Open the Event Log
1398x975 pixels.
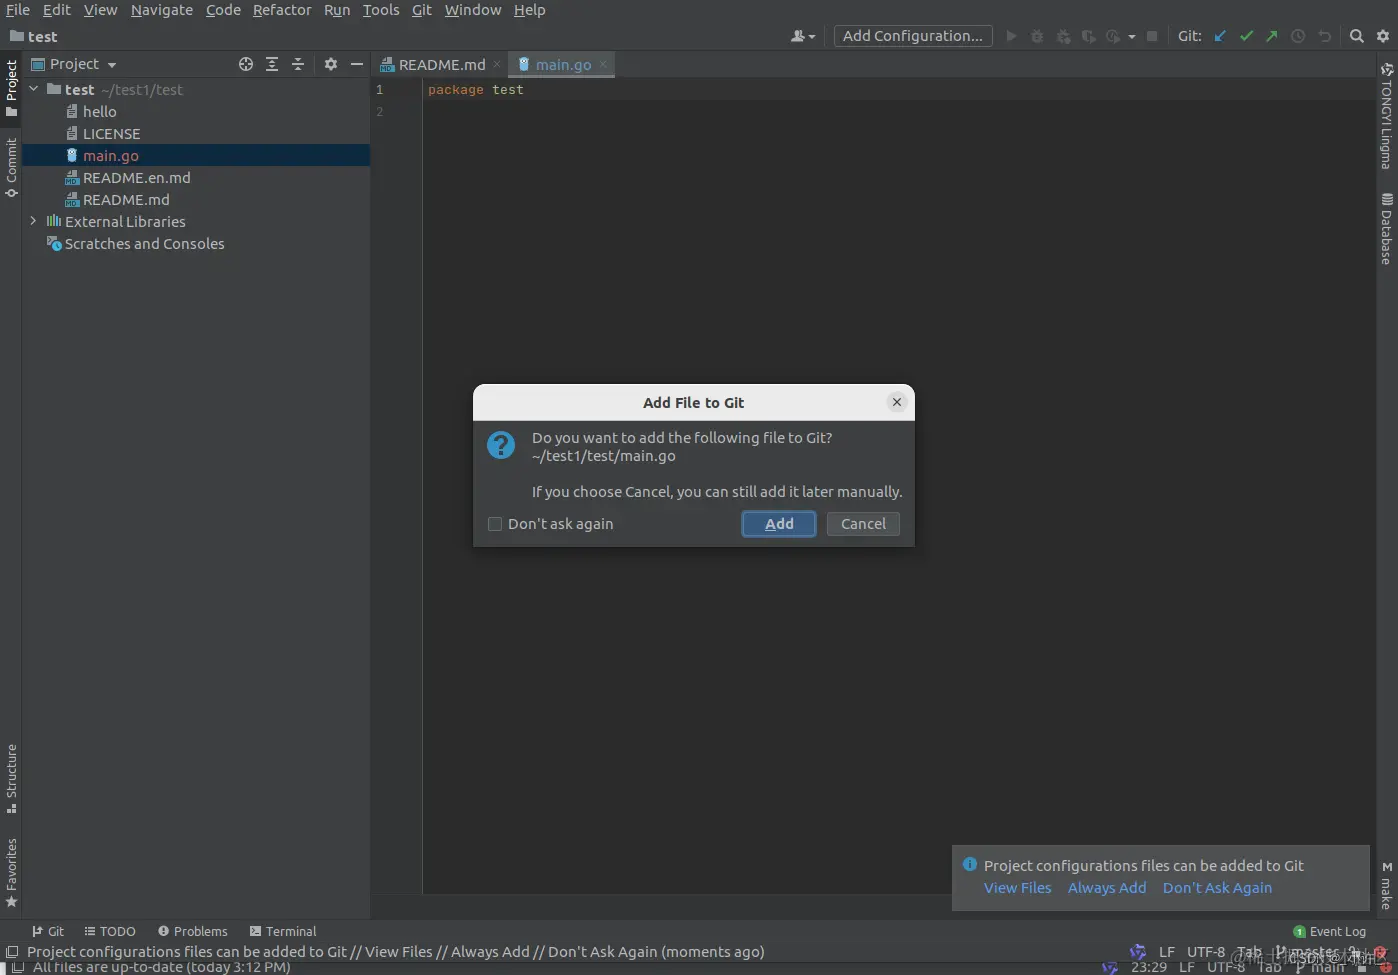pyautogui.click(x=1330, y=931)
